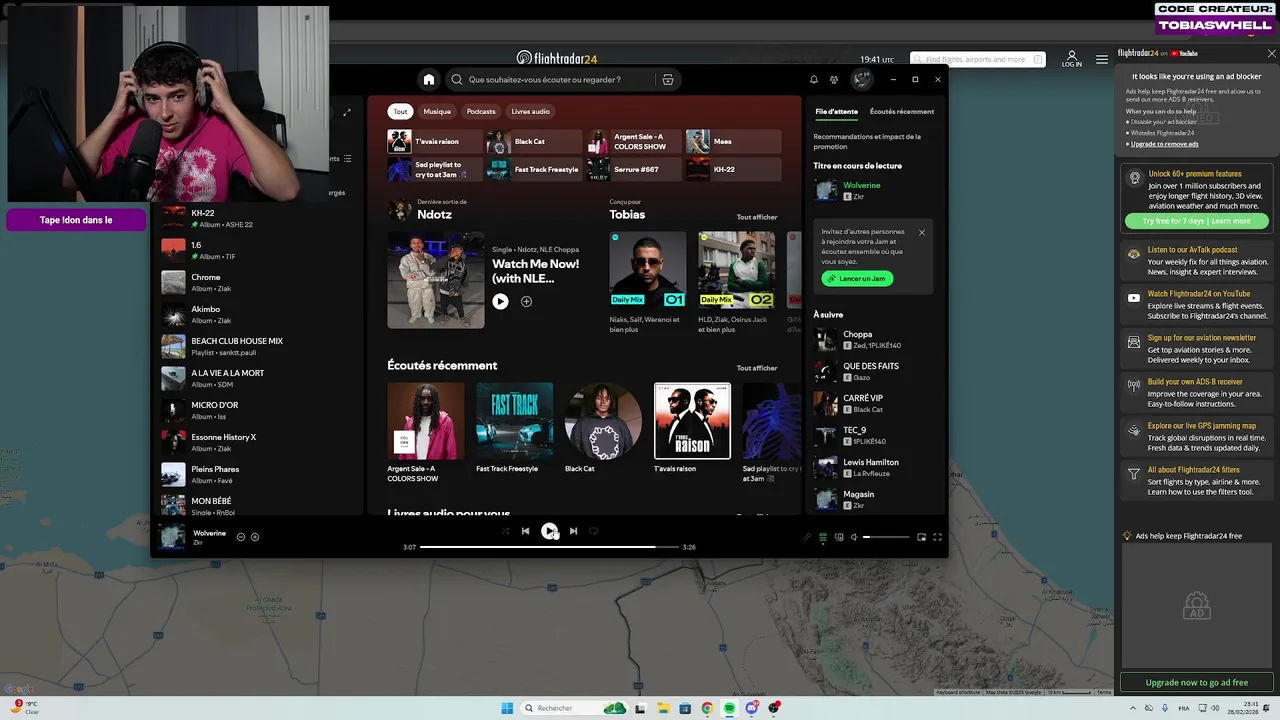This screenshot has height=720, width=1280.
Task: Play Watch Me Now single button
Action: 500,301
